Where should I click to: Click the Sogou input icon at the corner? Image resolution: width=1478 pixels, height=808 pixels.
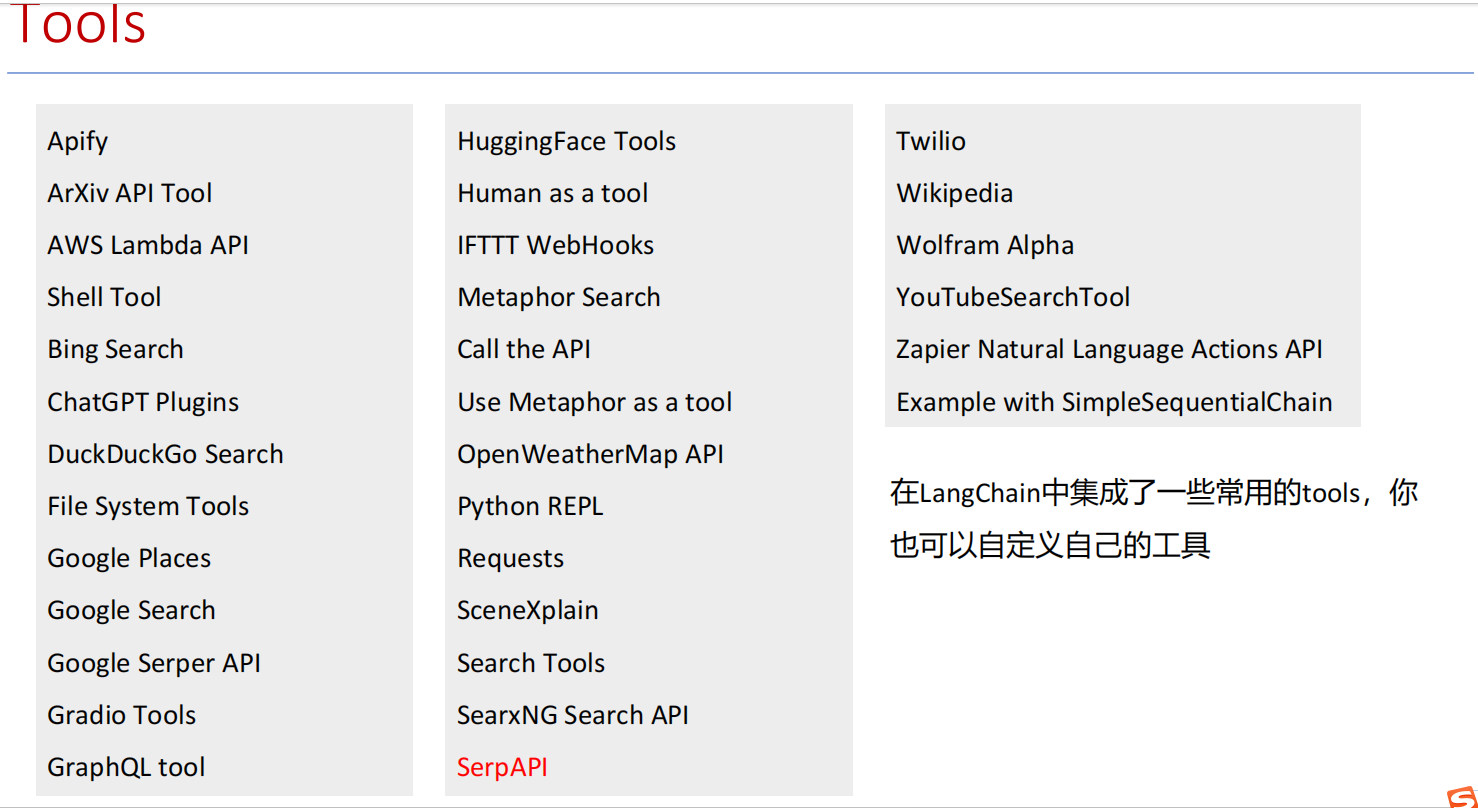1461,797
